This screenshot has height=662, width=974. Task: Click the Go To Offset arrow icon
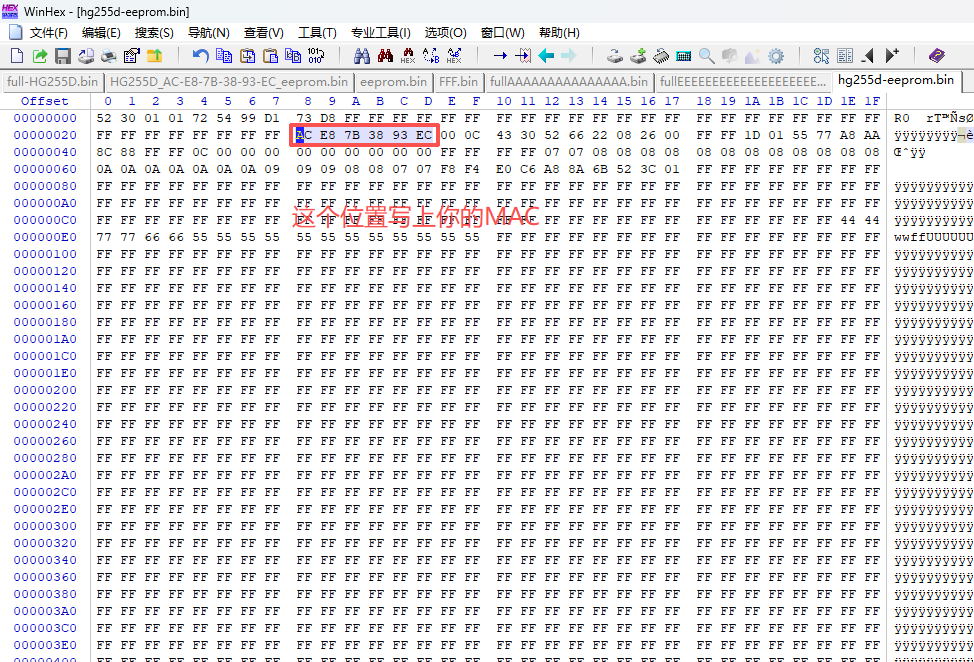pyautogui.click(x=500, y=56)
